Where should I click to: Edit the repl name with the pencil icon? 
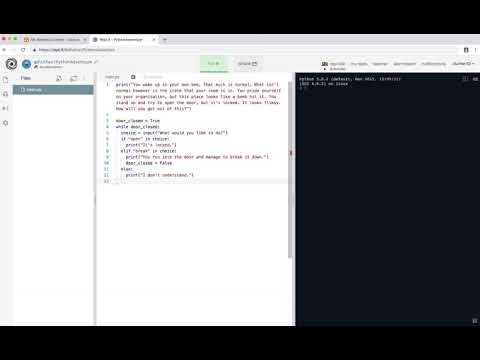tap(96, 62)
